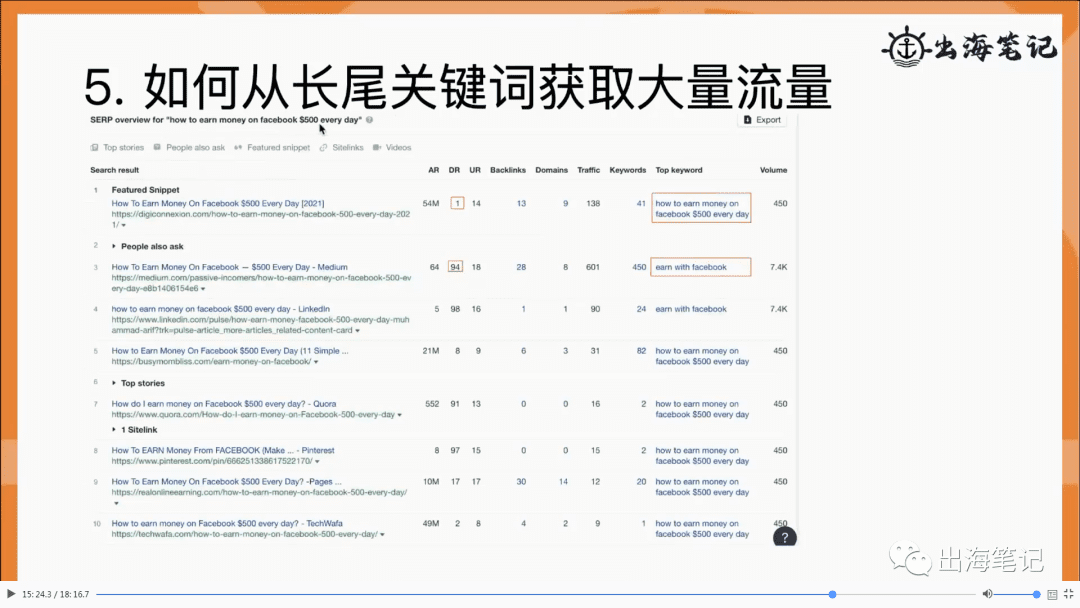The image size is (1080, 608).
Task: Open dropdown arrow after quora.com URL
Action: point(399,415)
